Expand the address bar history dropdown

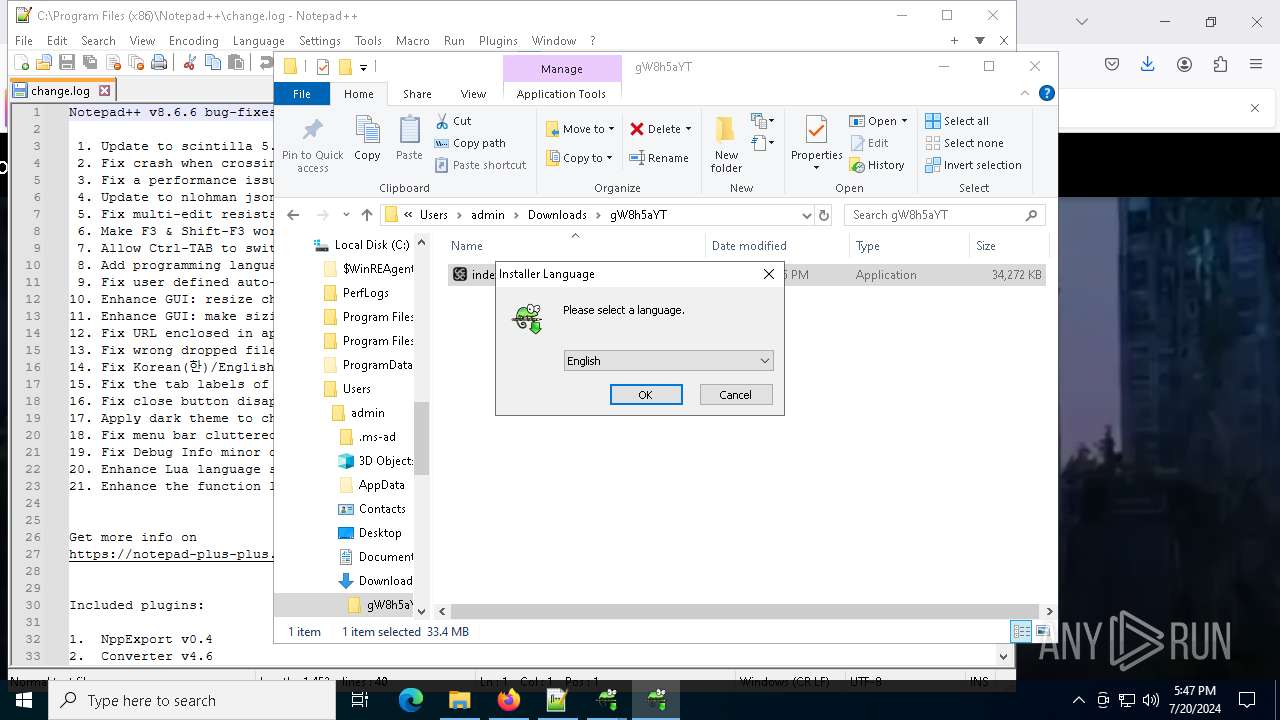click(x=806, y=215)
